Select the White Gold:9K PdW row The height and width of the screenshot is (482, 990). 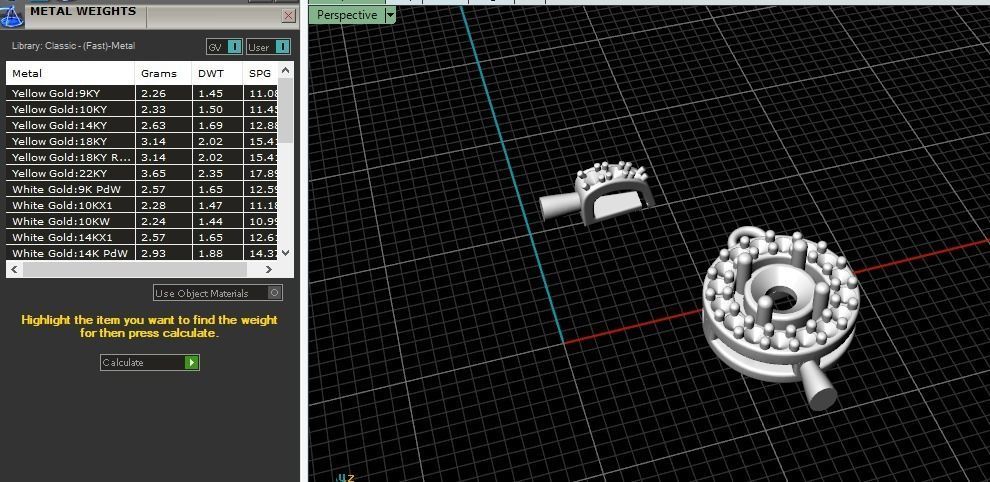142,189
